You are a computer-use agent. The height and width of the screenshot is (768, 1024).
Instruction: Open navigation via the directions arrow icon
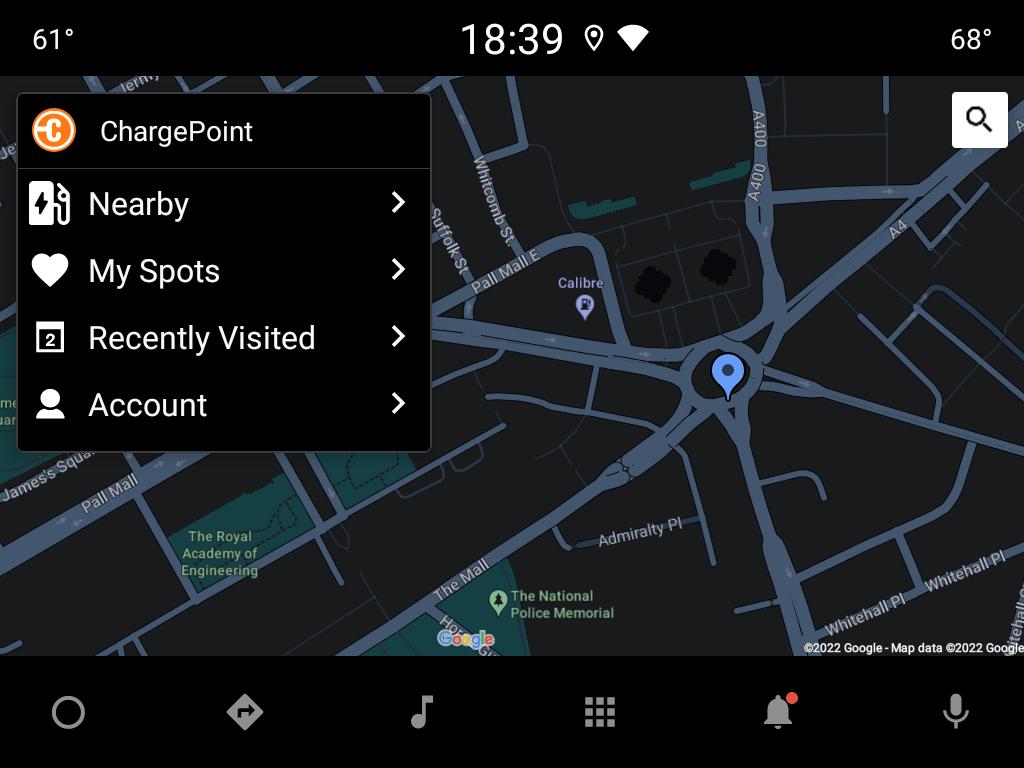[x=245, y=712]
